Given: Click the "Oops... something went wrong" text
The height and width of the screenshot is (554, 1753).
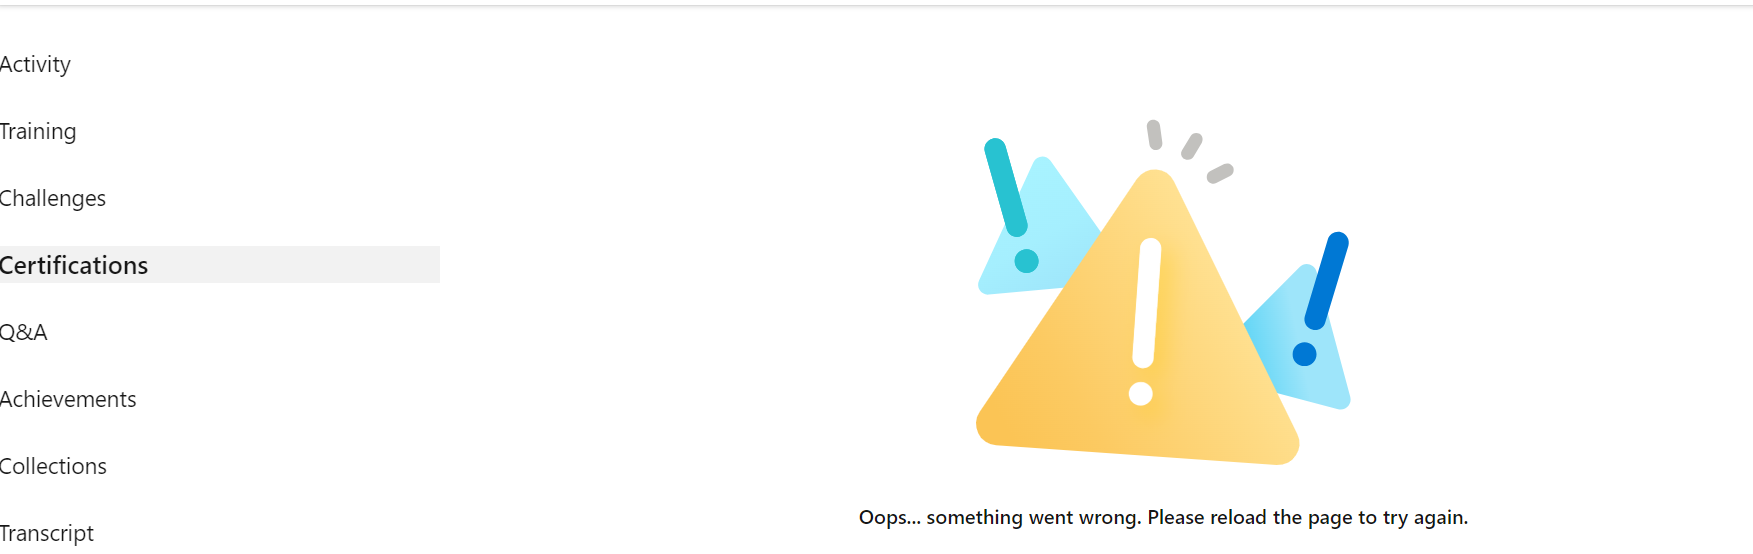Looking at the screenshot, I should pyautogui.click(x=1000, y=517).
